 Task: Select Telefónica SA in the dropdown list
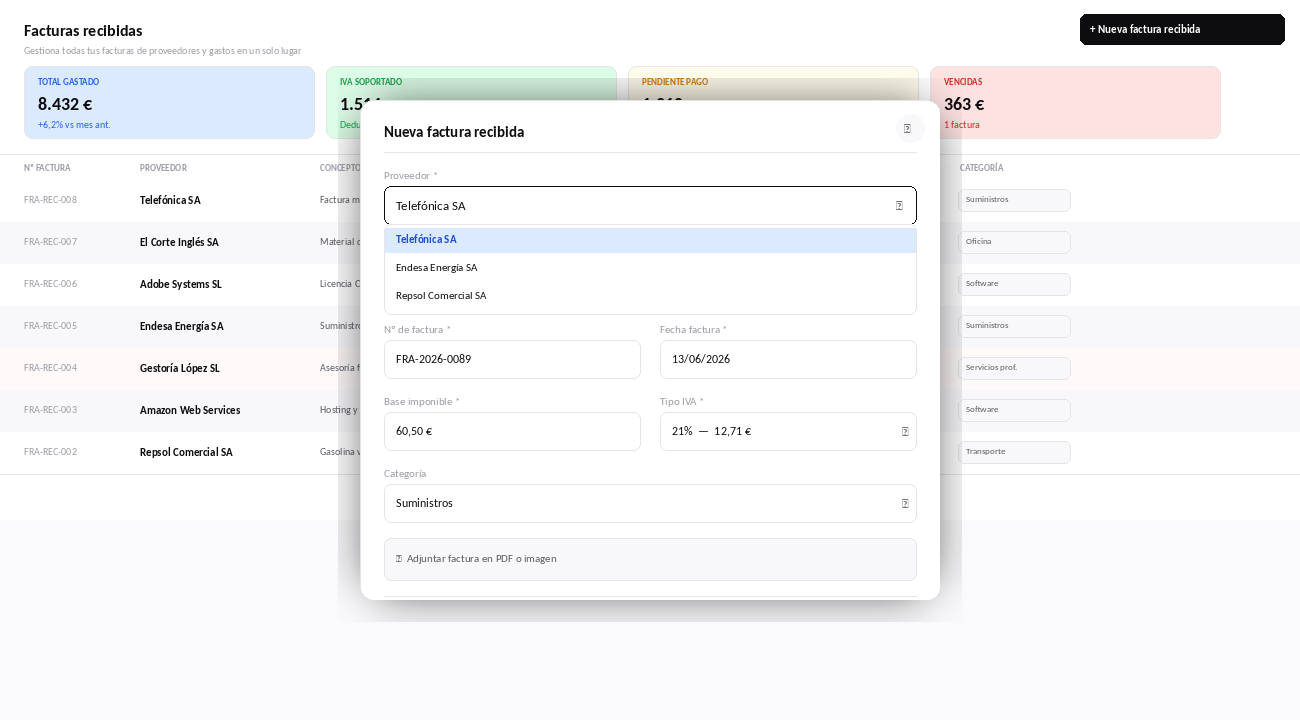[x=650, y=240]
